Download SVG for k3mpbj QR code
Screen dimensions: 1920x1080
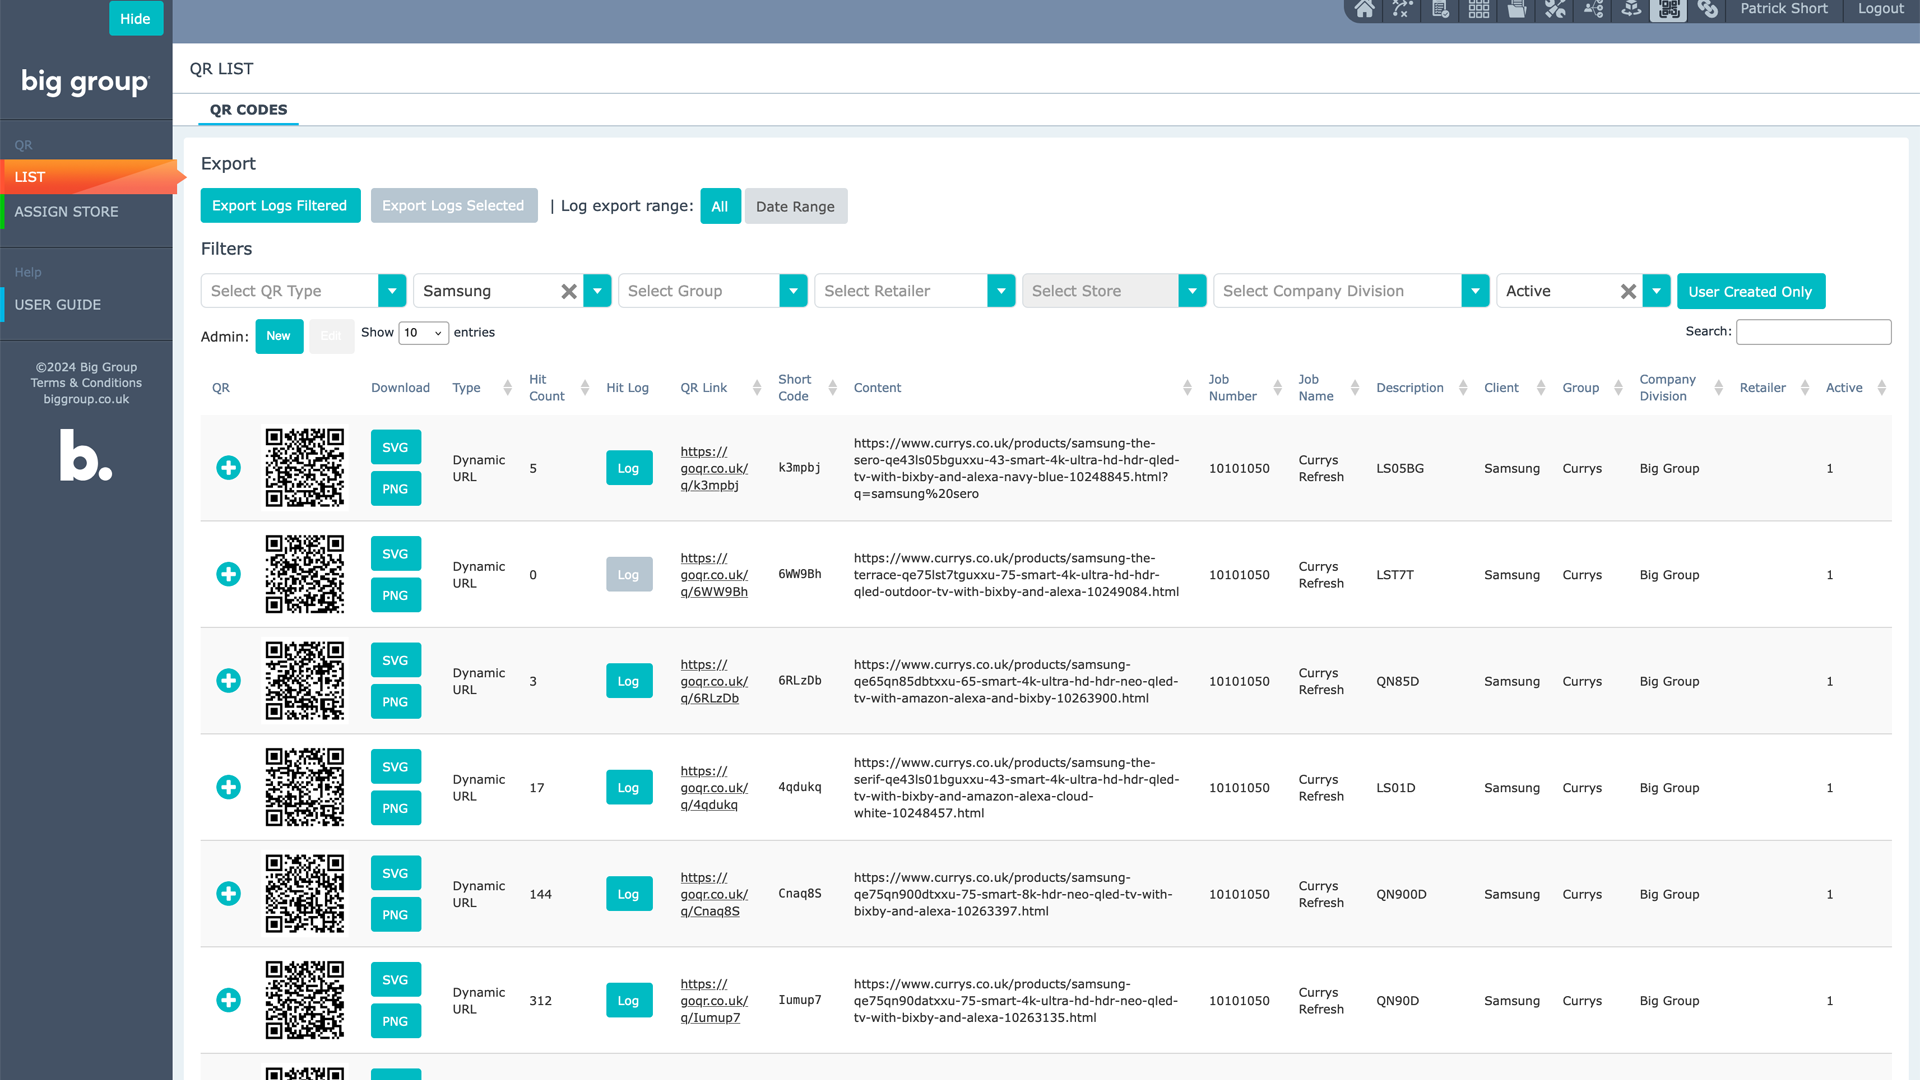click(x=396, y=447)
